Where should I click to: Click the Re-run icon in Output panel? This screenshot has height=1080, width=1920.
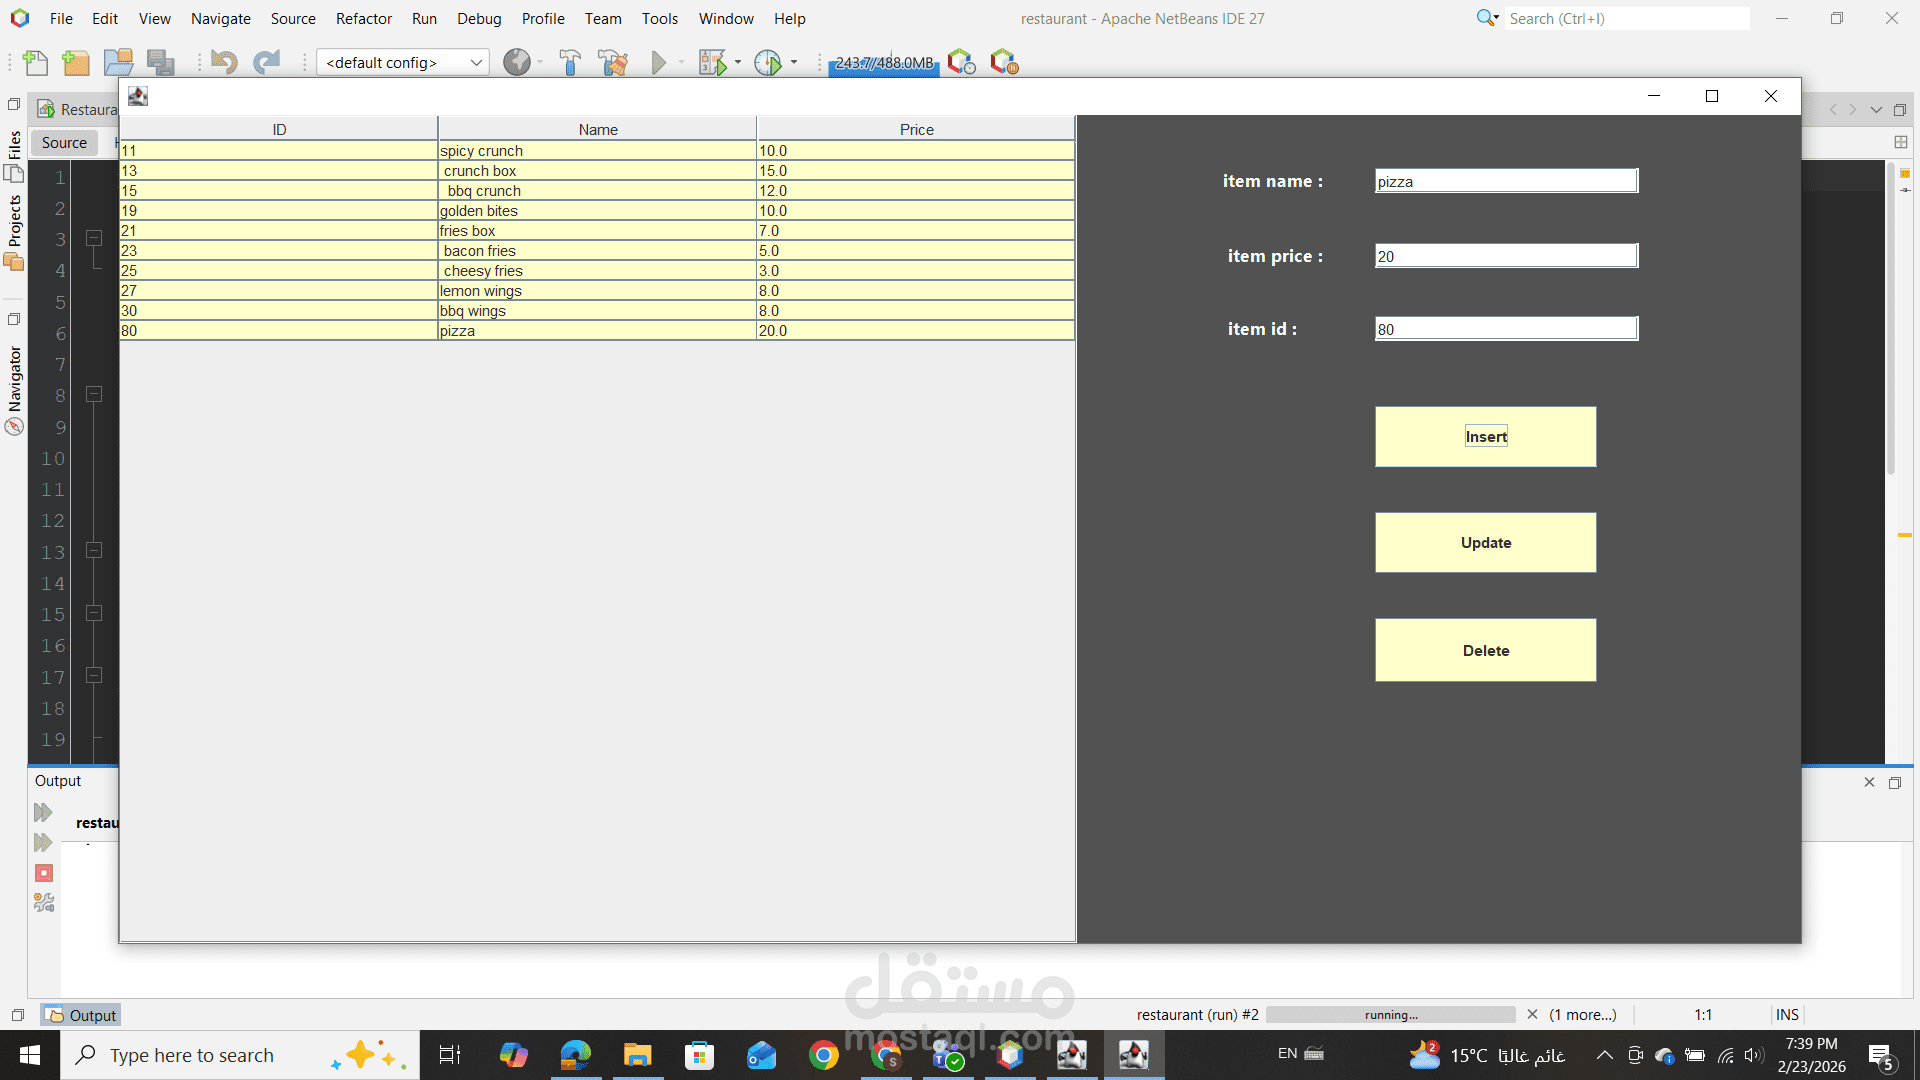44,812
